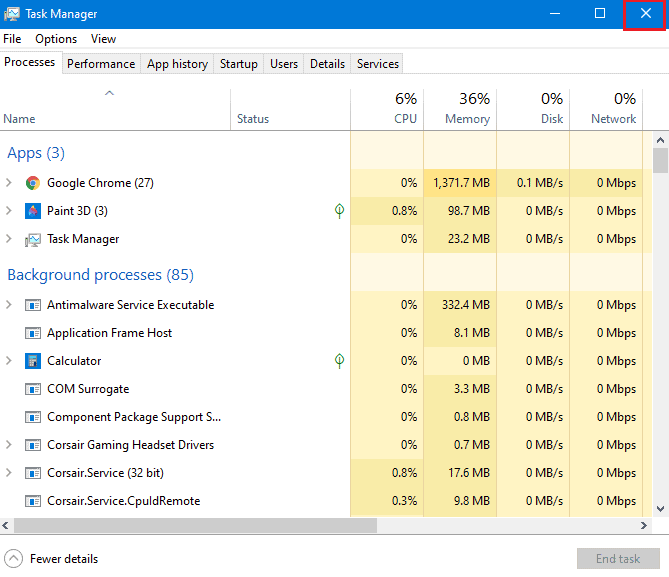
Task: Switch to the Users tab
Action: click(284, 64)
